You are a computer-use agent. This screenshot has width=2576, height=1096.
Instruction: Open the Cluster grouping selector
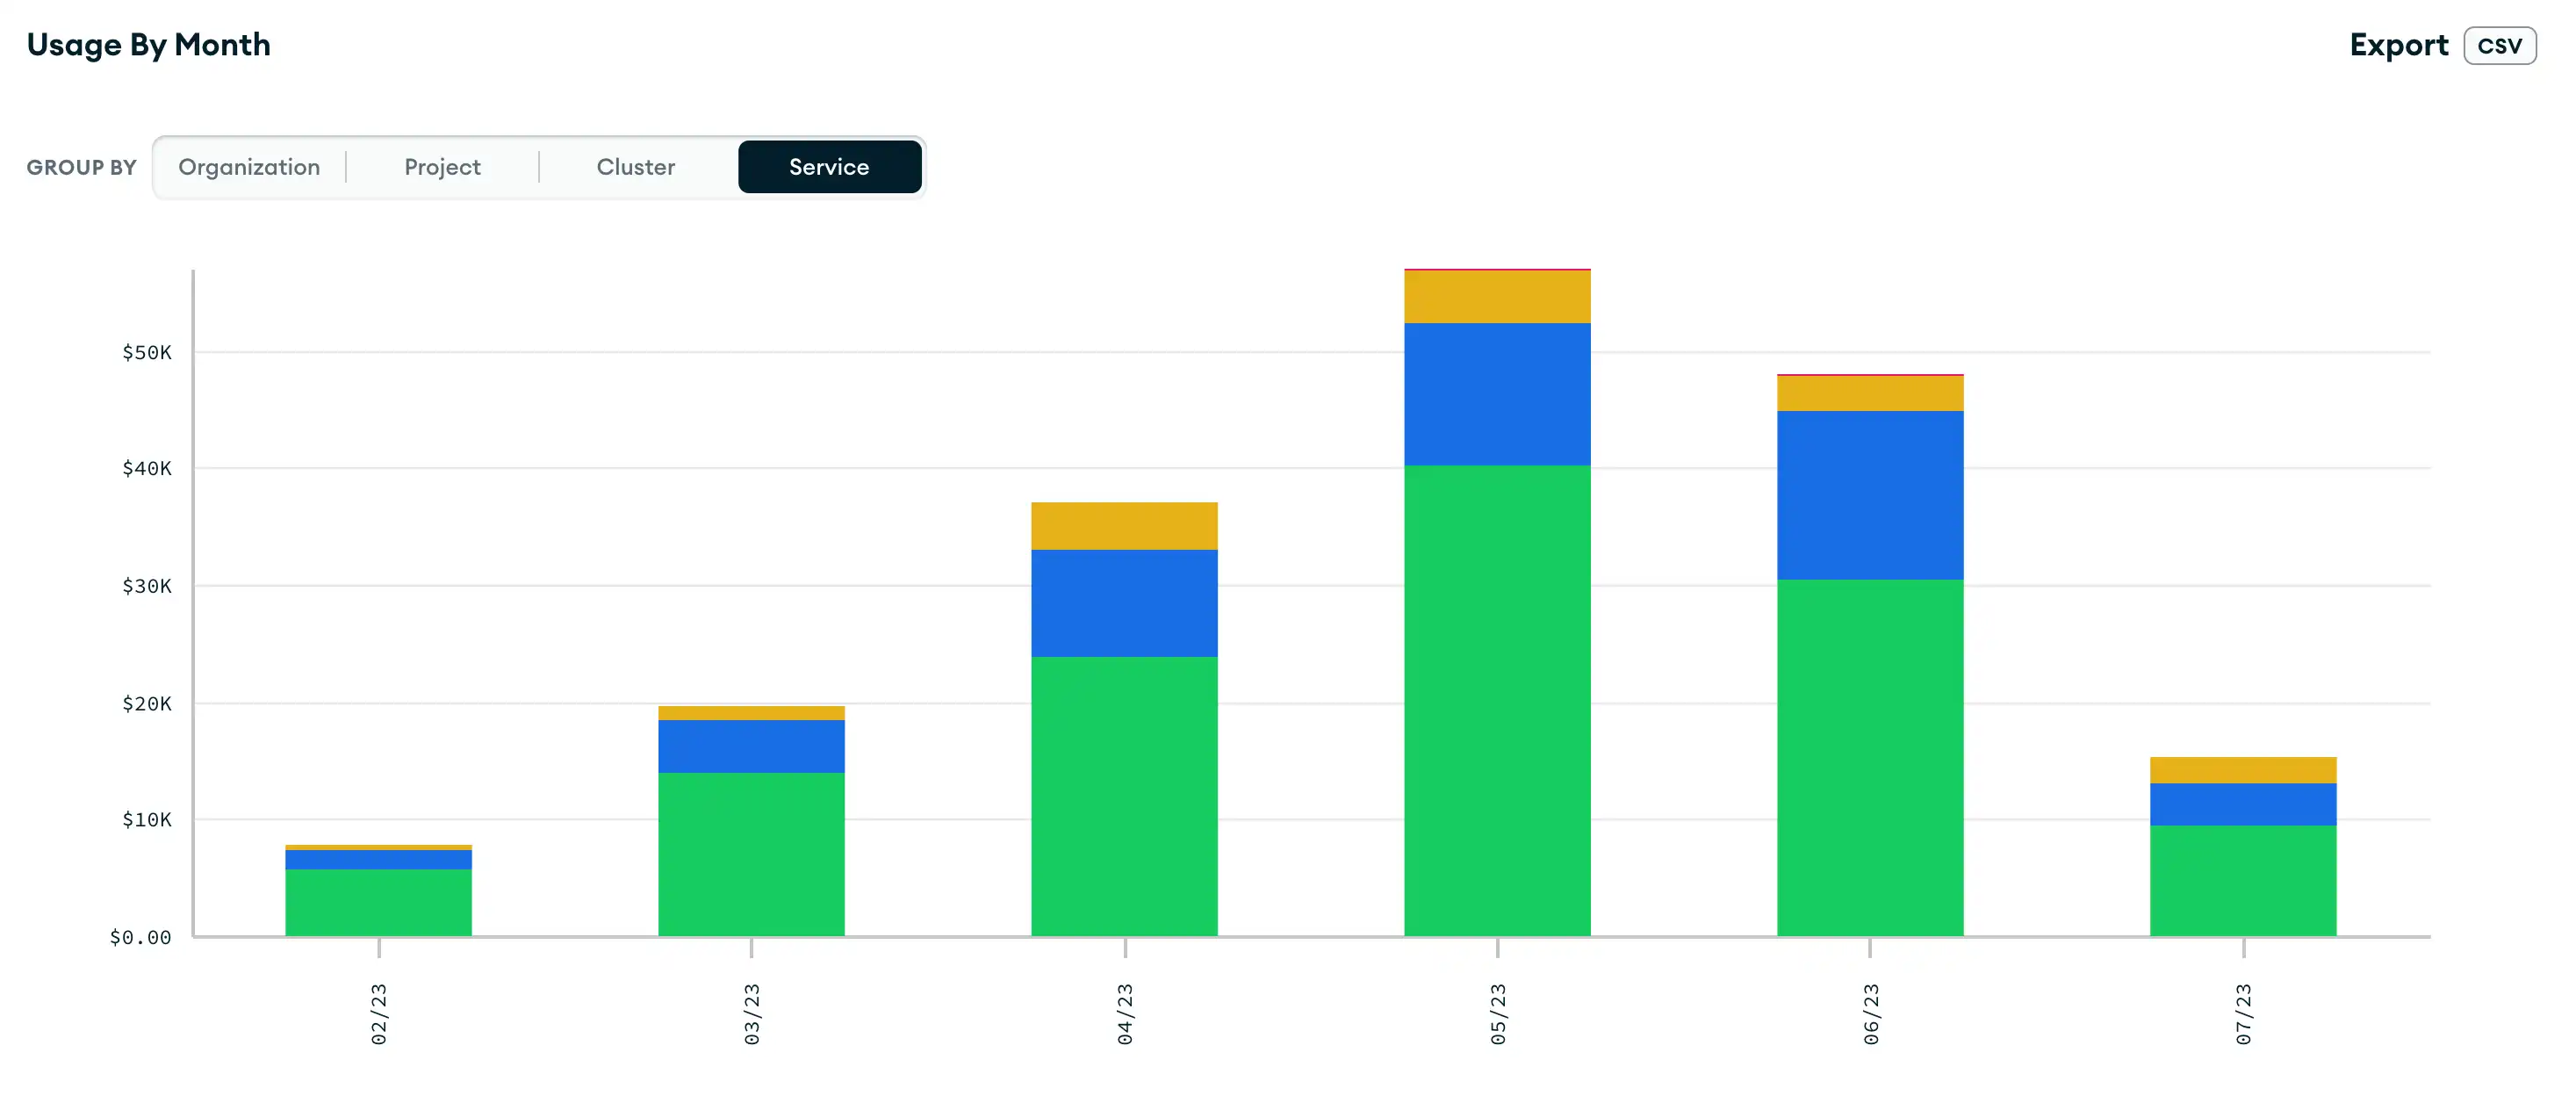(636, 166)
